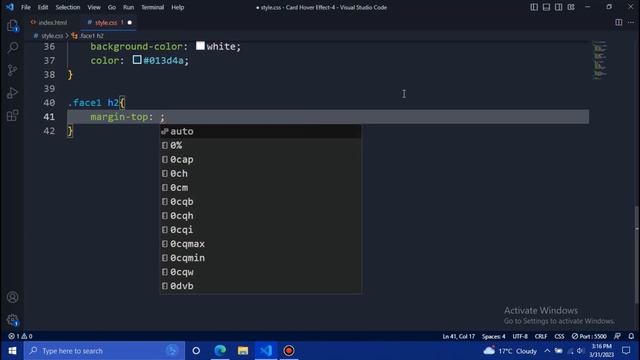Click the #013d4a color swatch on line 37
The height and width of the screenshot is (360, 640).
(x=137, y=60)
